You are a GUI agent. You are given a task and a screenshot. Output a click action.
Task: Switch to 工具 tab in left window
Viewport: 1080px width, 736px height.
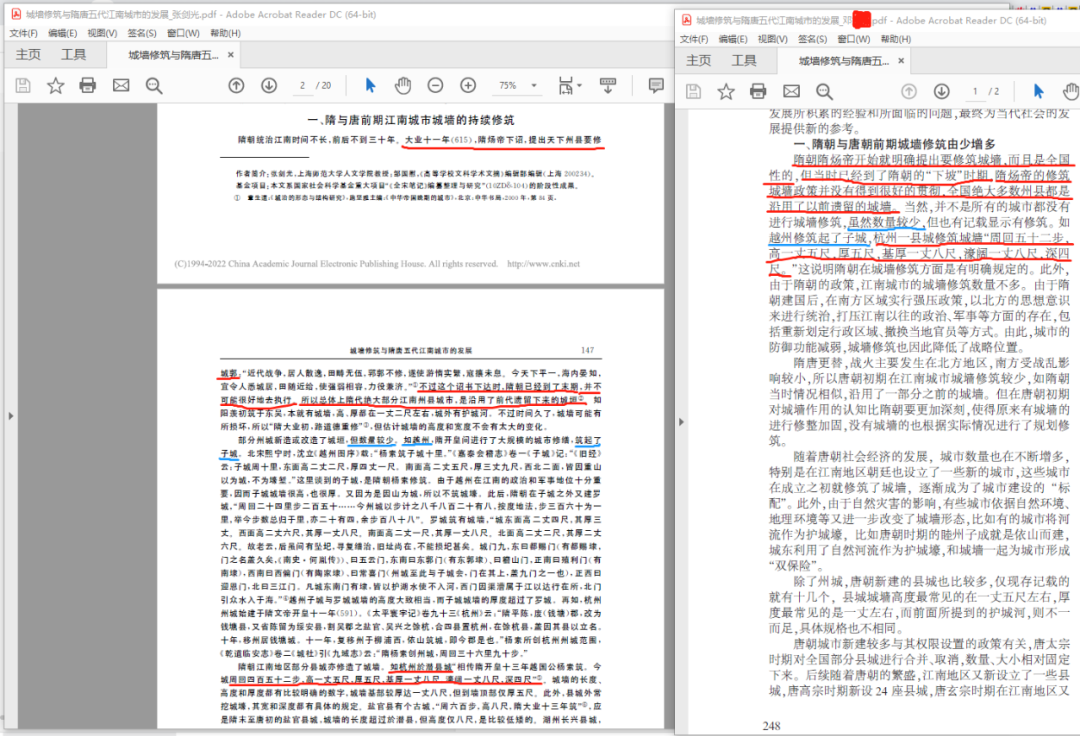click(x=73, y=55)
